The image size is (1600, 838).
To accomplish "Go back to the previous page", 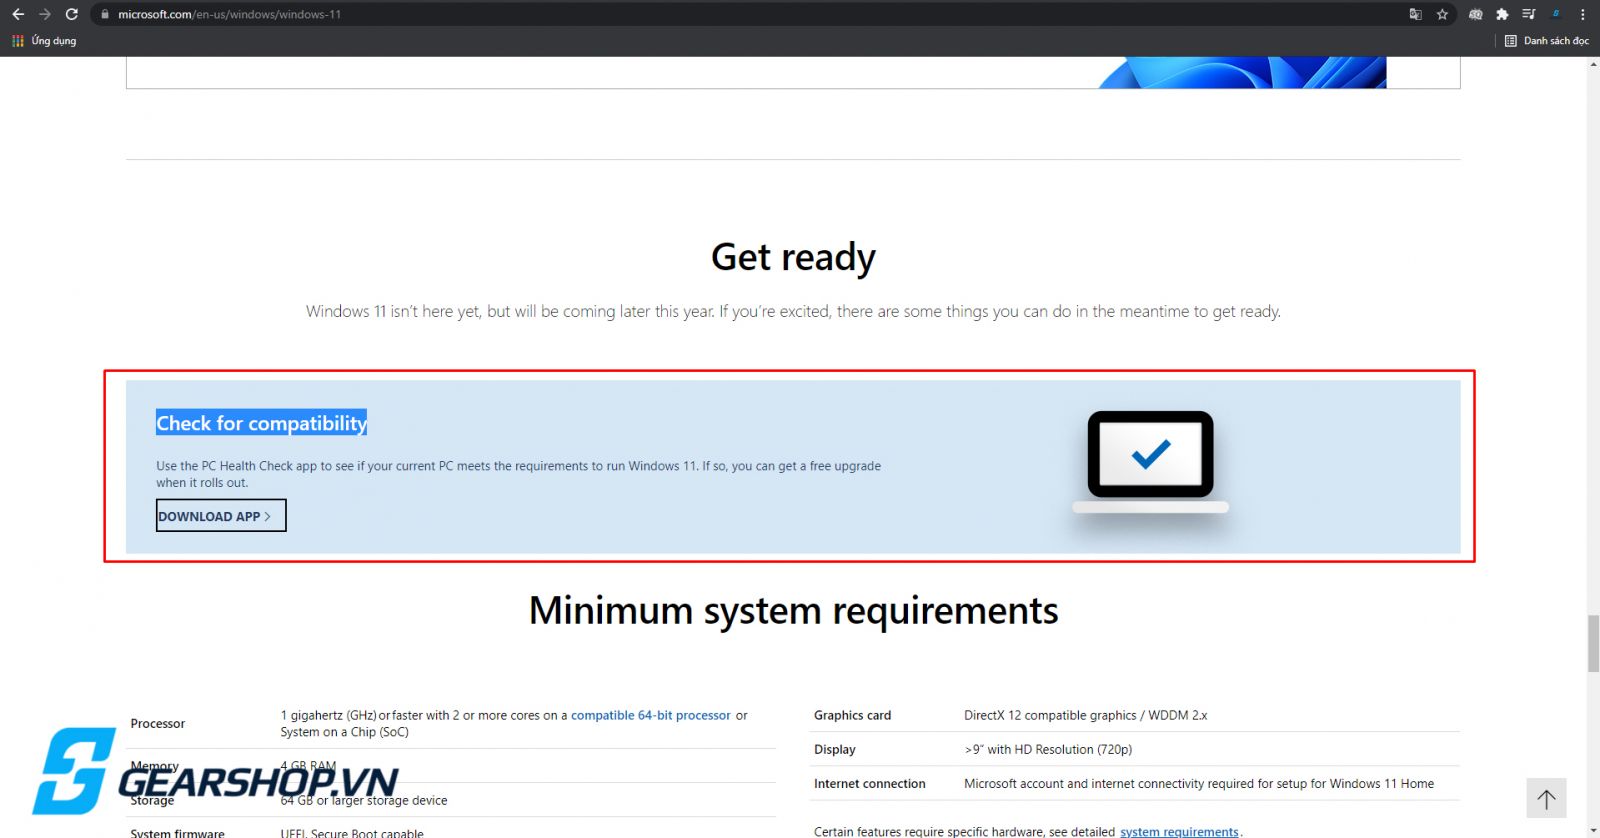I will (x=17, y=14).
